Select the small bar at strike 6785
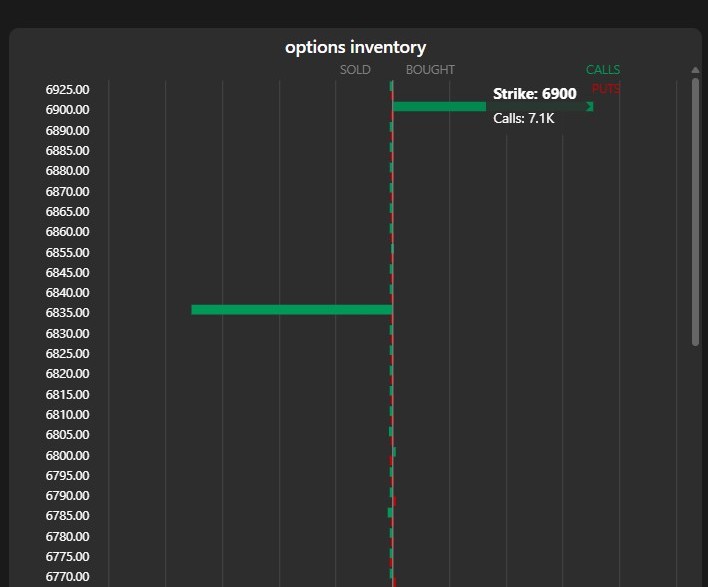 coord(390,513)
